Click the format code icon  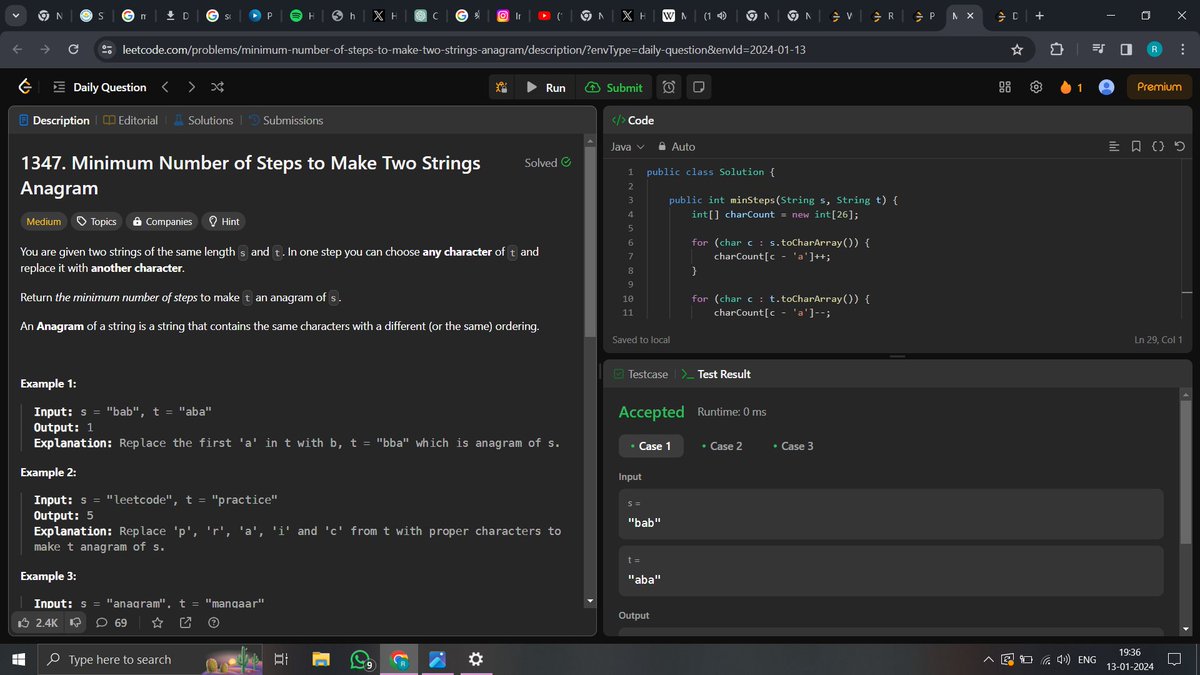click(x=1115, y=146)
